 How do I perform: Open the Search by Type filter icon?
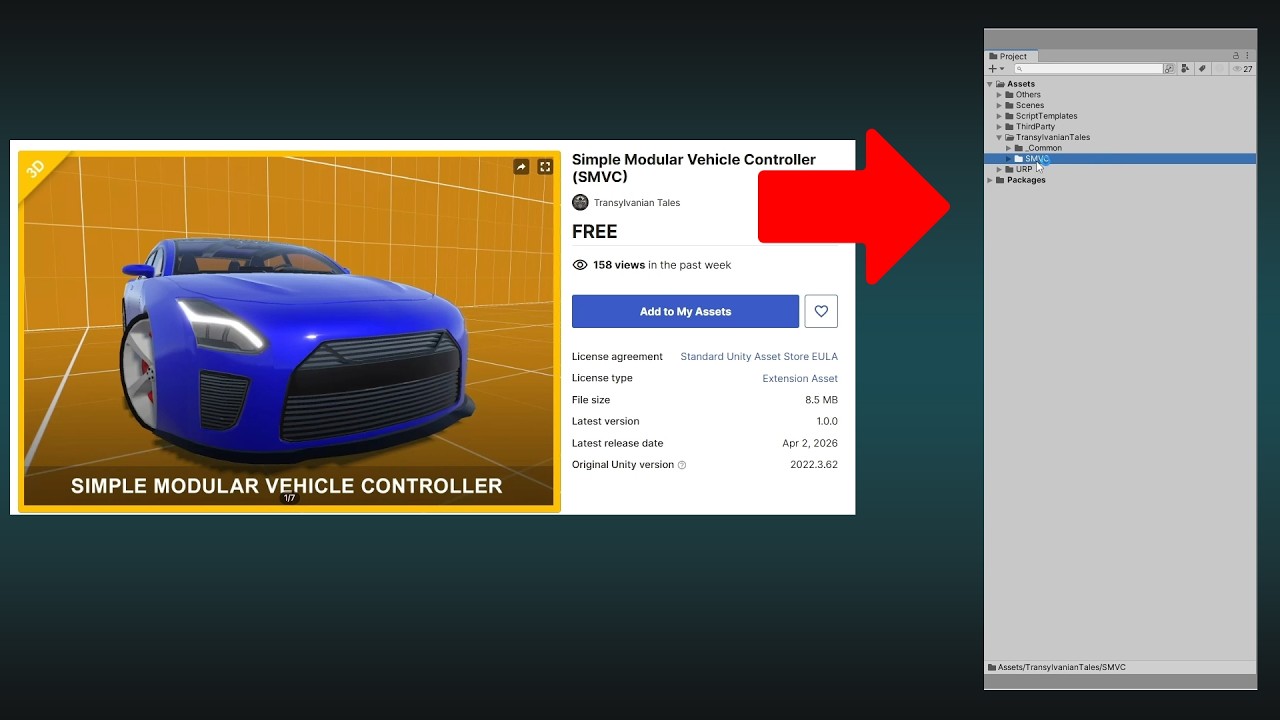(1185, 69)
